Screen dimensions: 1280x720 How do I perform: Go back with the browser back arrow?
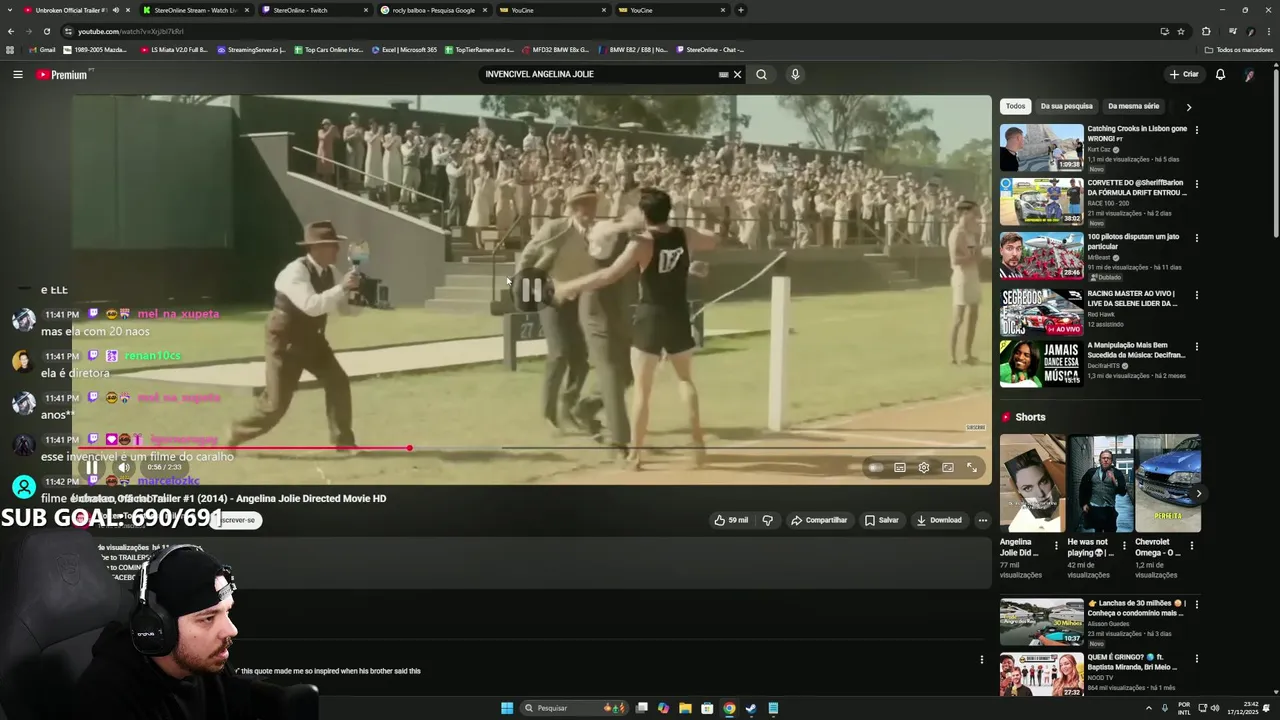10,31
